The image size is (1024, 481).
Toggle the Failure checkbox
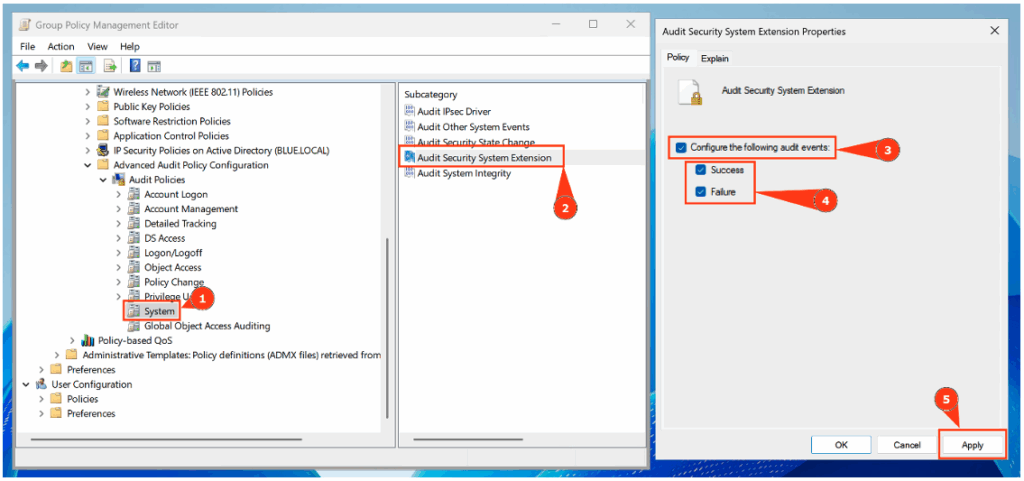(701, 191)
